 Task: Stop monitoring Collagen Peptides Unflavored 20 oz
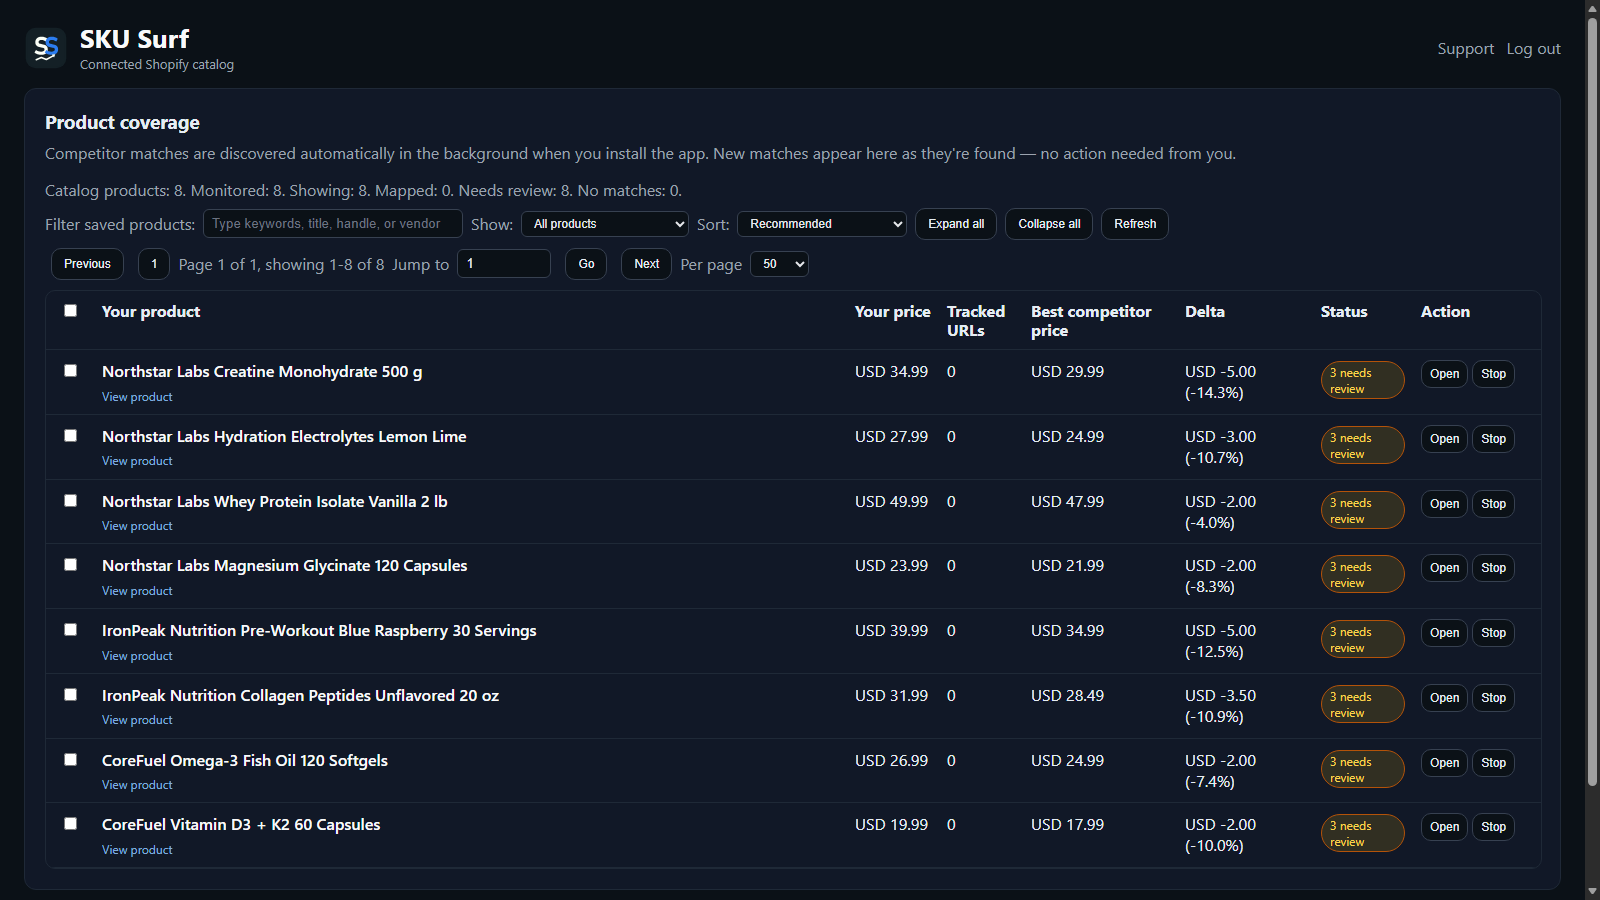(x=1493, y=698)
